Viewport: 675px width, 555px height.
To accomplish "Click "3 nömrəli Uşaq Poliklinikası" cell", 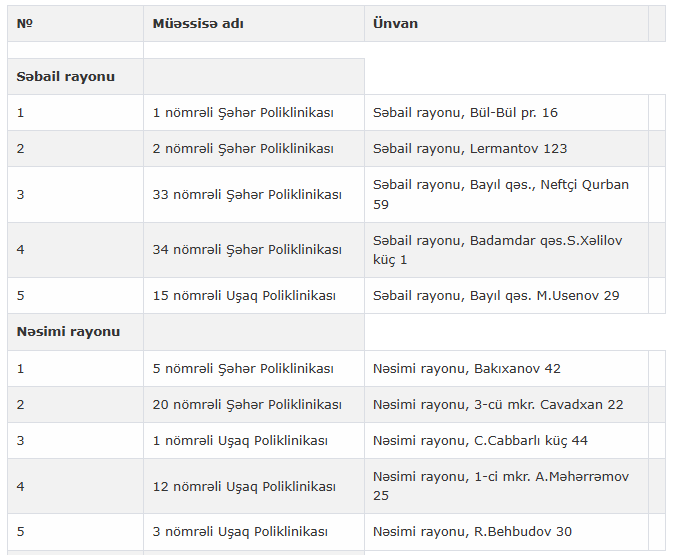I will tap(240, 532).
